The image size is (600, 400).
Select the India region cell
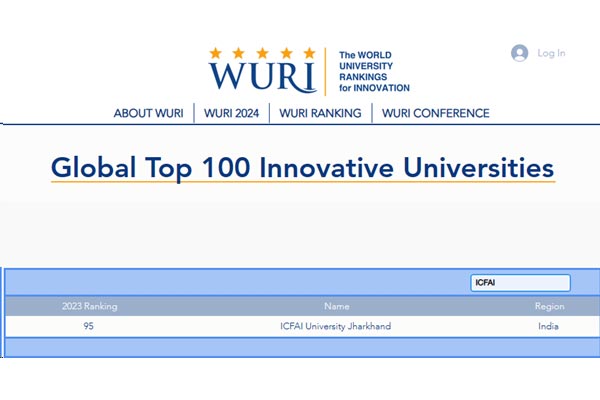pos(548,326)
